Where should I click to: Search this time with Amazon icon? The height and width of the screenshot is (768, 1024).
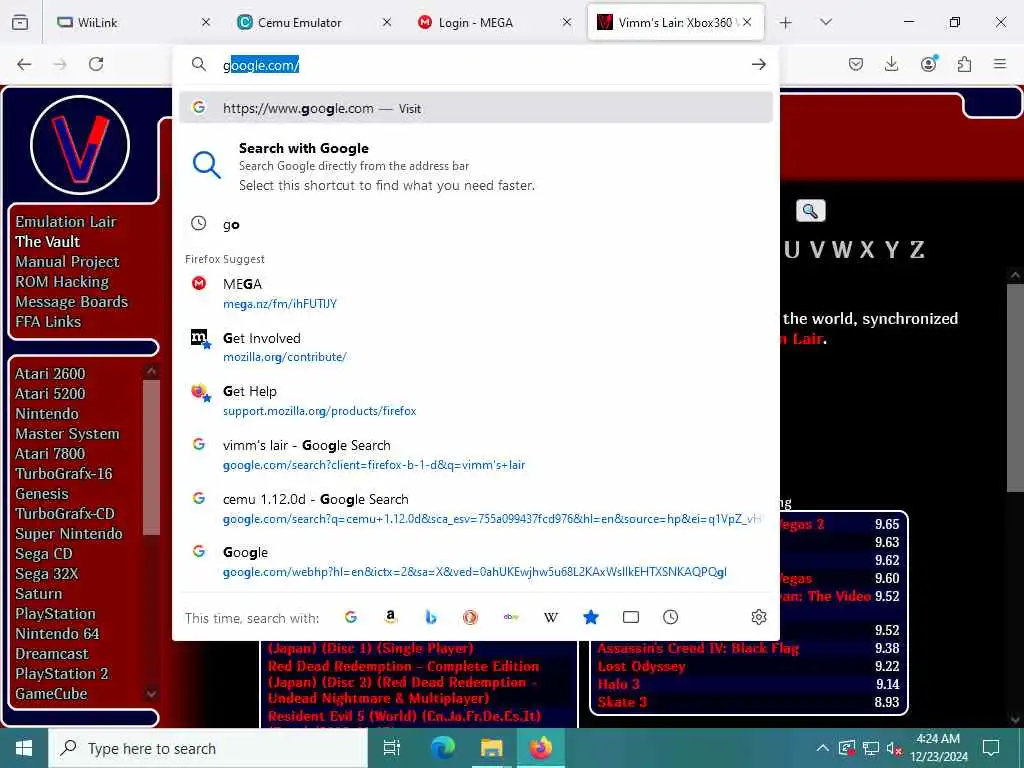(391, 617)
